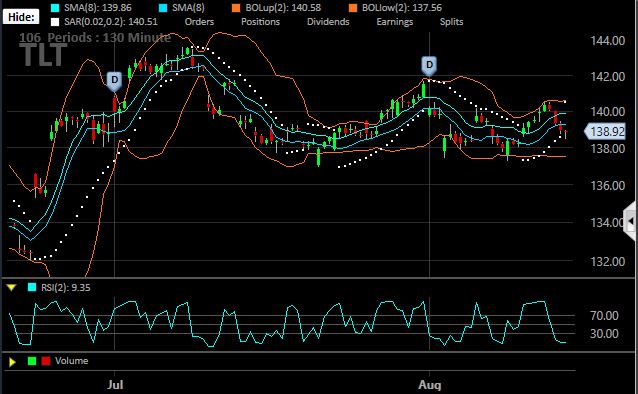The image size is (638, 394).
Task: Toggle the Earnings overlay
Action: 395,22
